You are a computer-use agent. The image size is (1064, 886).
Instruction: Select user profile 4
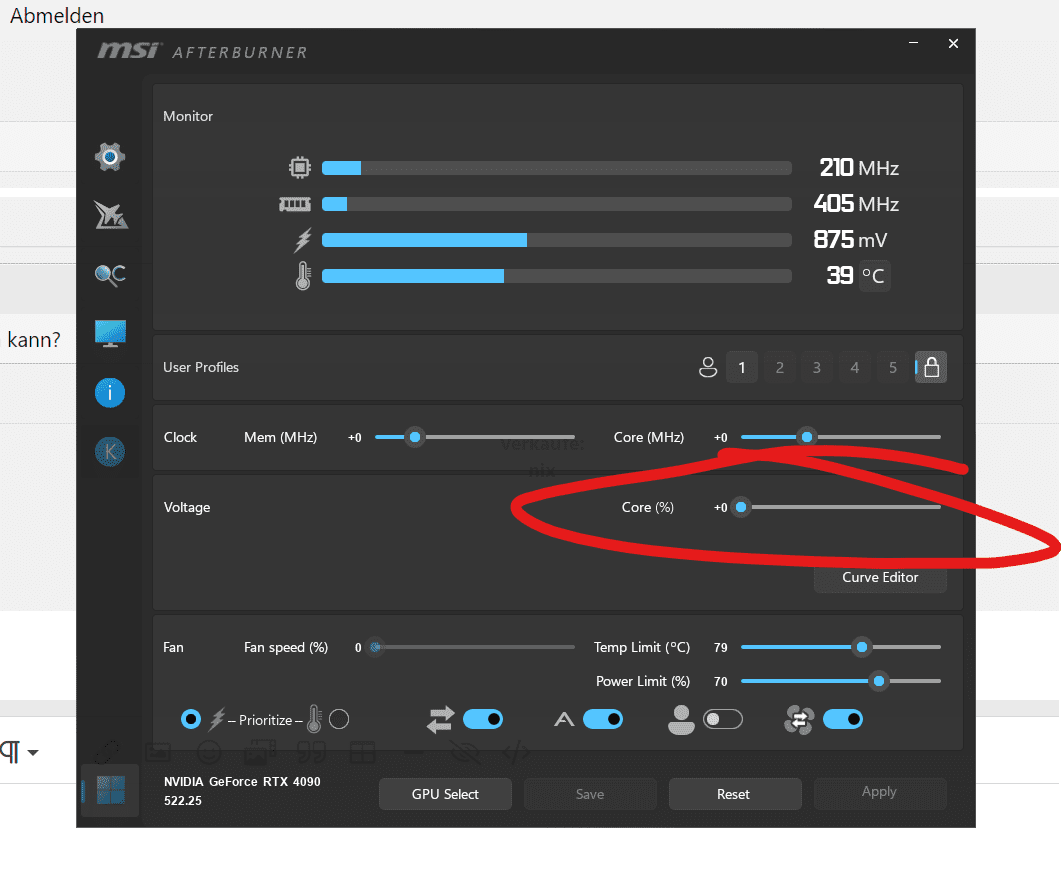(855, 367)
